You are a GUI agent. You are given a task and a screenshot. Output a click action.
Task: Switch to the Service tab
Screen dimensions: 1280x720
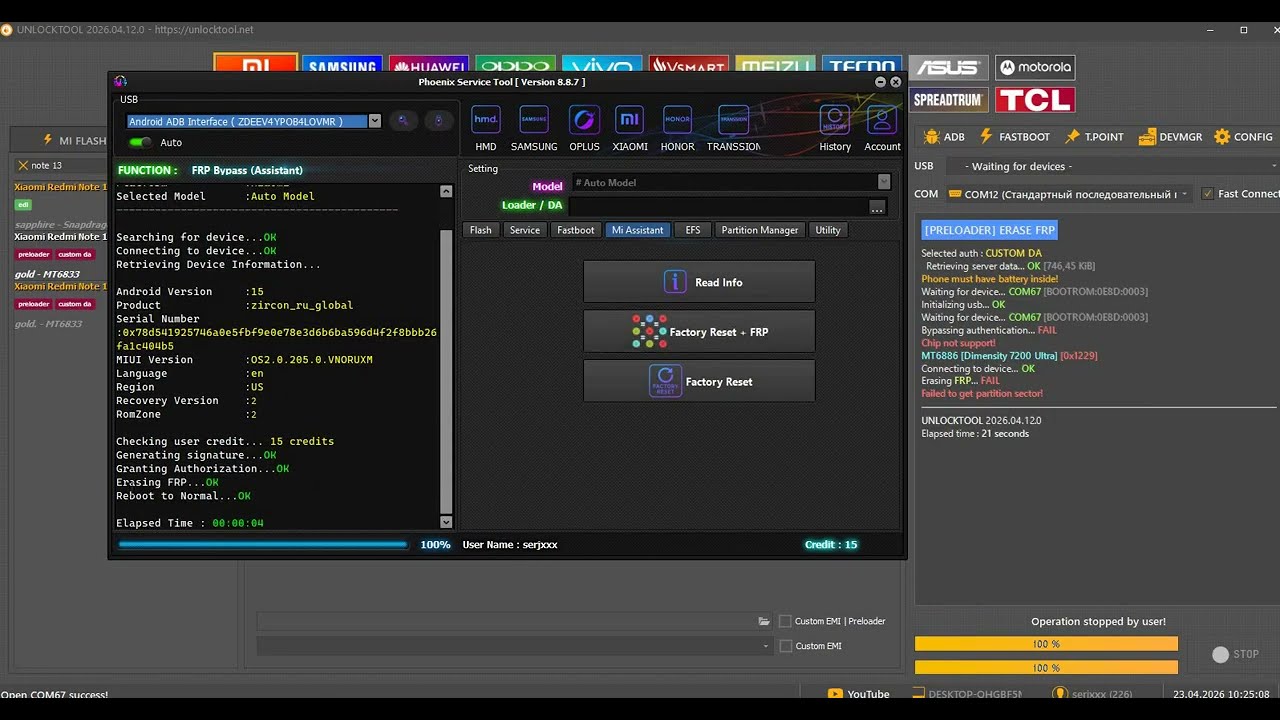click(524, 230)
